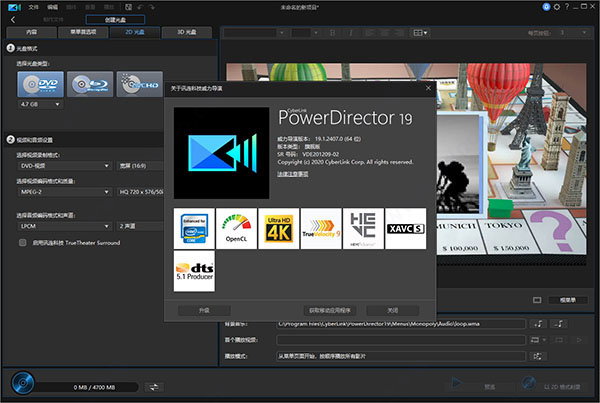Screen dimensions: 600x403
Task: Click the dts 5.1 Producer badge
Action: pyautogui.click(x=194, y=271)
